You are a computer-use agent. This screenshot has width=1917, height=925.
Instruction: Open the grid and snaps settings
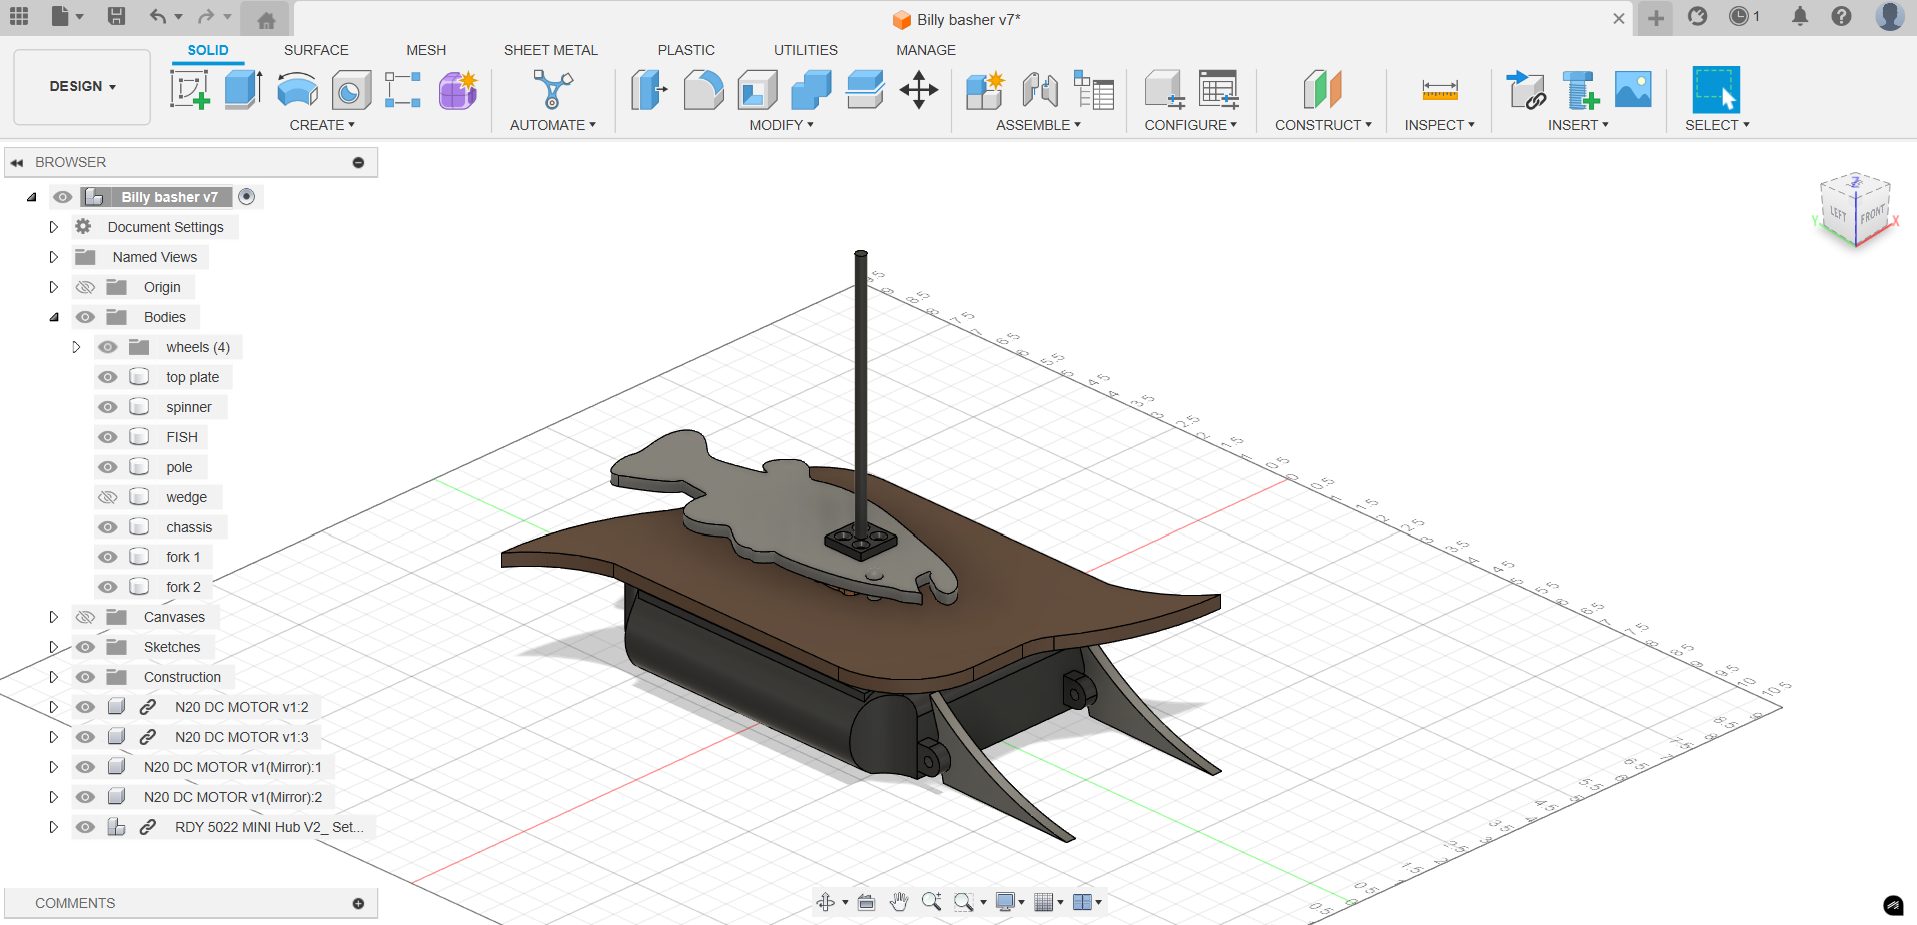tap(1048, 902)
